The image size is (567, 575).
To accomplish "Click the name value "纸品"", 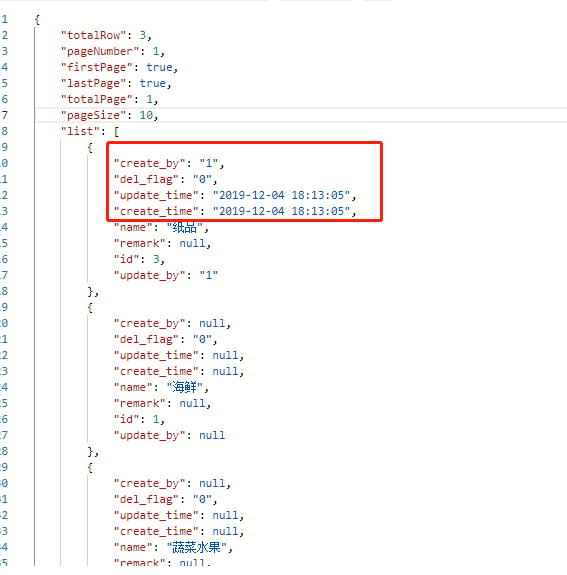I will point(184,227).
